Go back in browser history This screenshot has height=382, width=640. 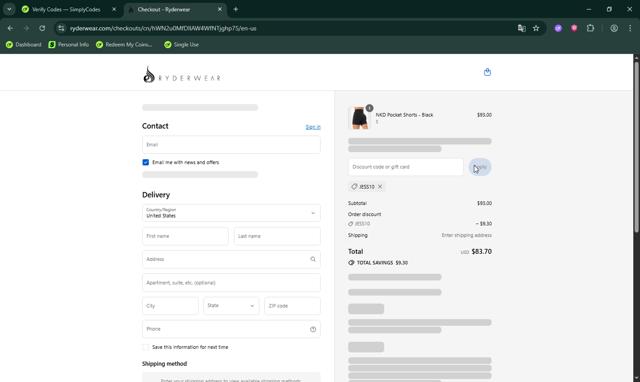[10, 28]
